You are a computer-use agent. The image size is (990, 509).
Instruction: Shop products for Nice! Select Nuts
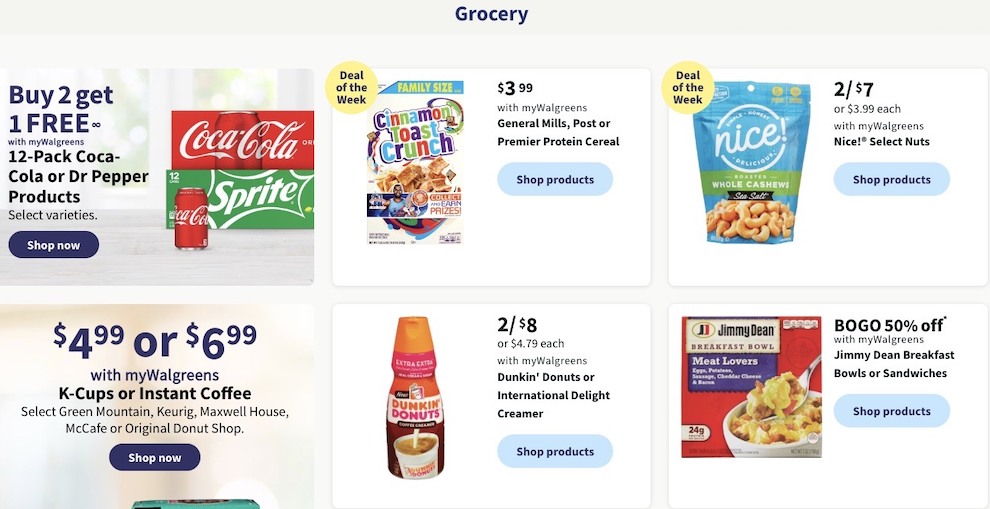[x=892, y=179]
